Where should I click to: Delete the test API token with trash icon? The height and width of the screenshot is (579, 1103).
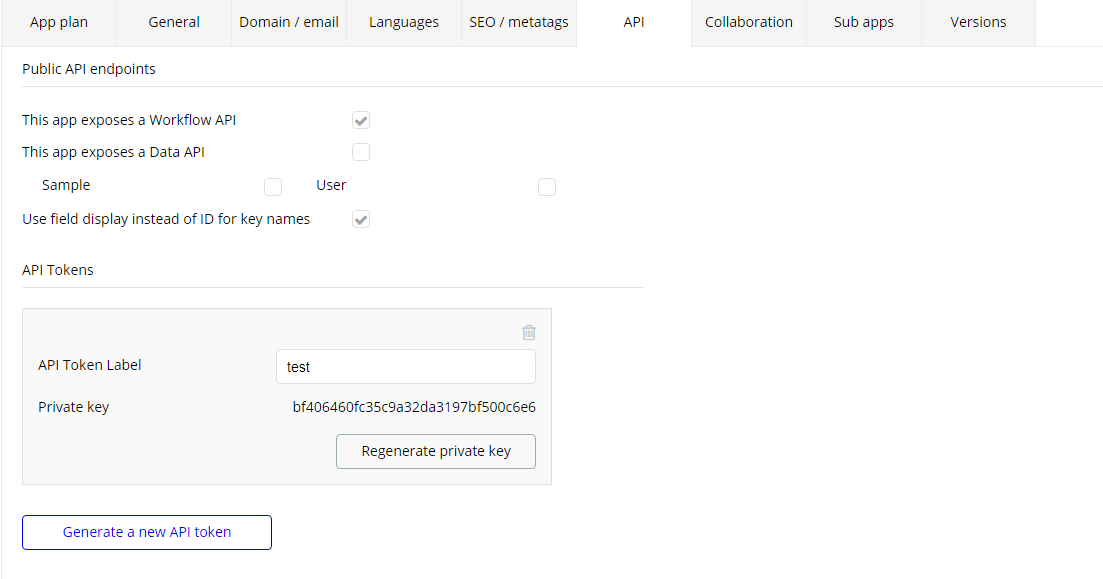point(529,333)
